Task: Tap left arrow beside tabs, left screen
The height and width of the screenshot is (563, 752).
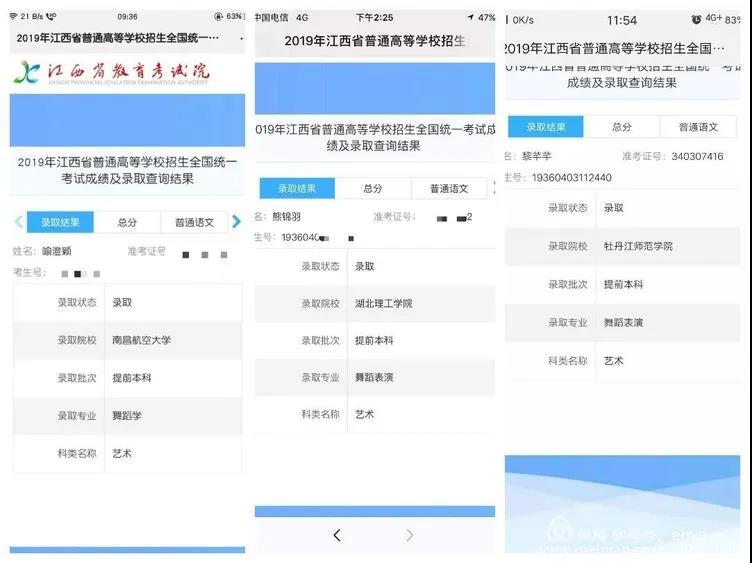Action: 19,222
